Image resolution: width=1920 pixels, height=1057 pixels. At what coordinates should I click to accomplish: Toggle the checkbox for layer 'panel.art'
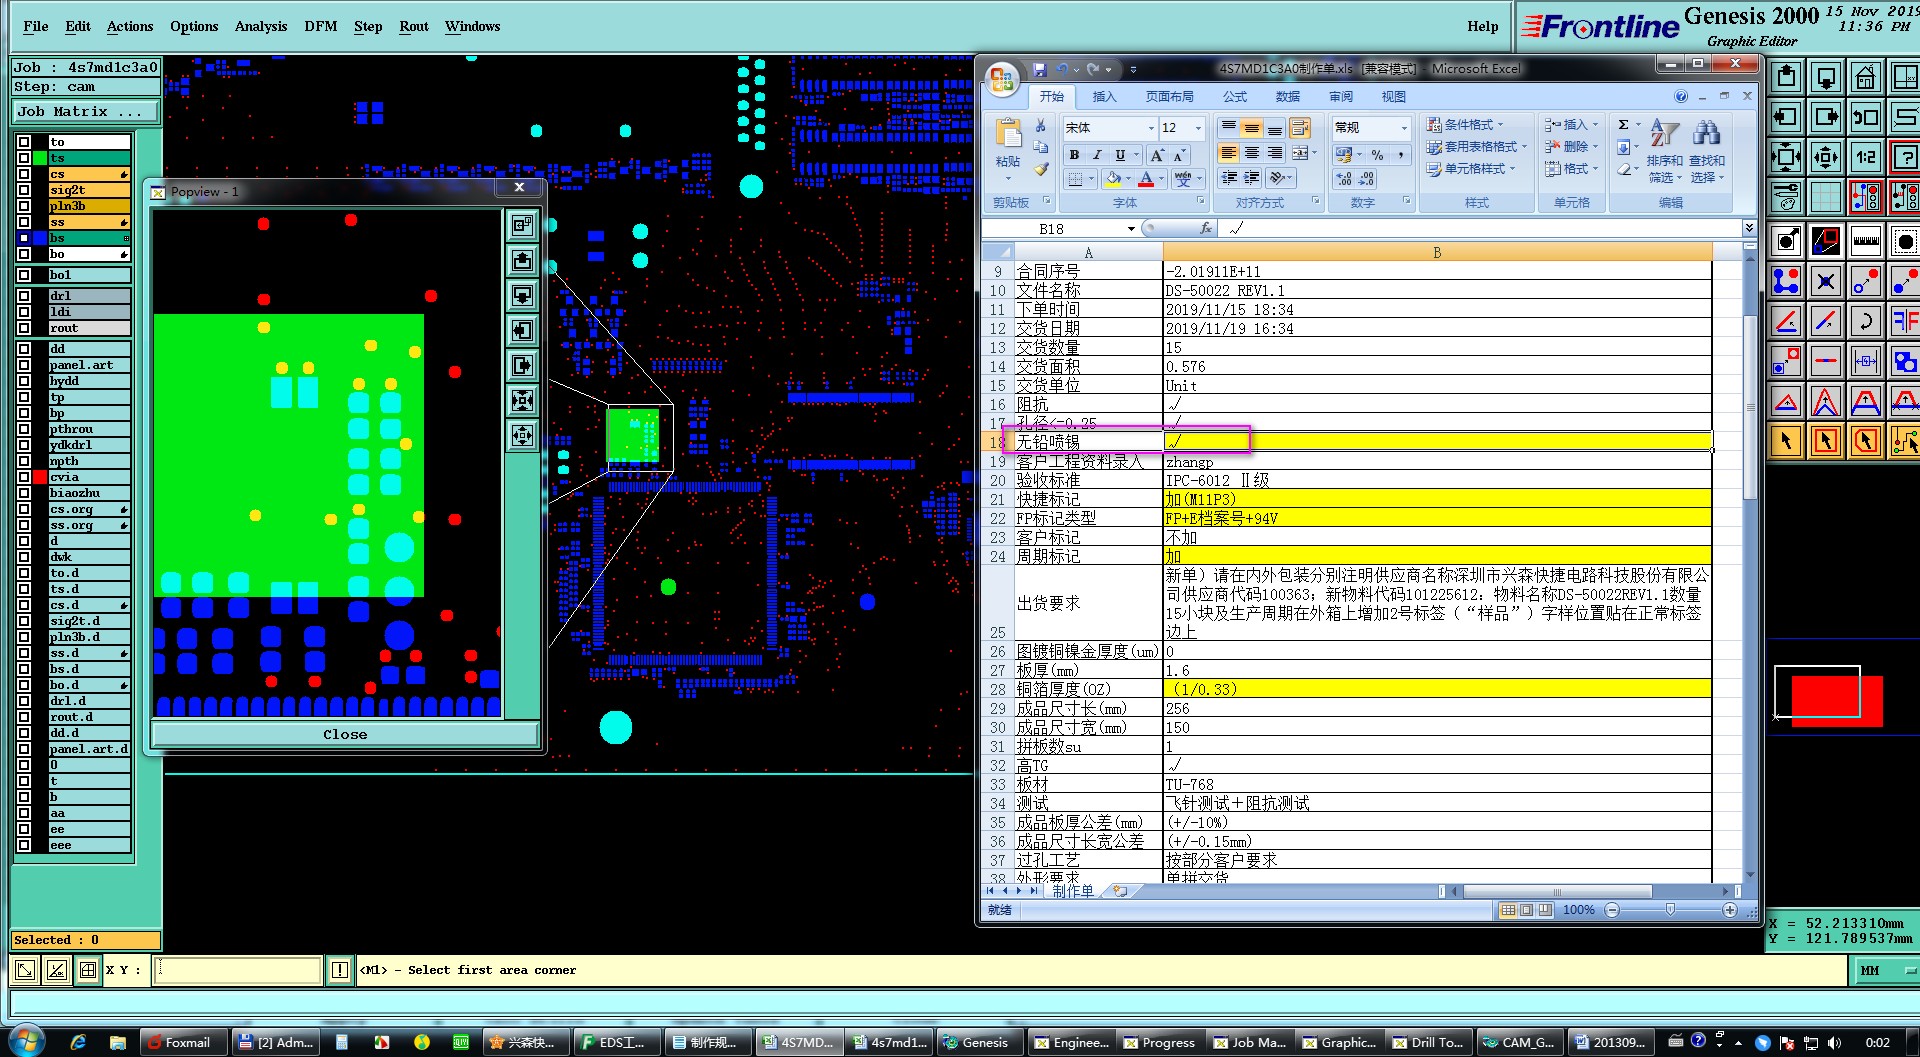[x=24, y=365]
